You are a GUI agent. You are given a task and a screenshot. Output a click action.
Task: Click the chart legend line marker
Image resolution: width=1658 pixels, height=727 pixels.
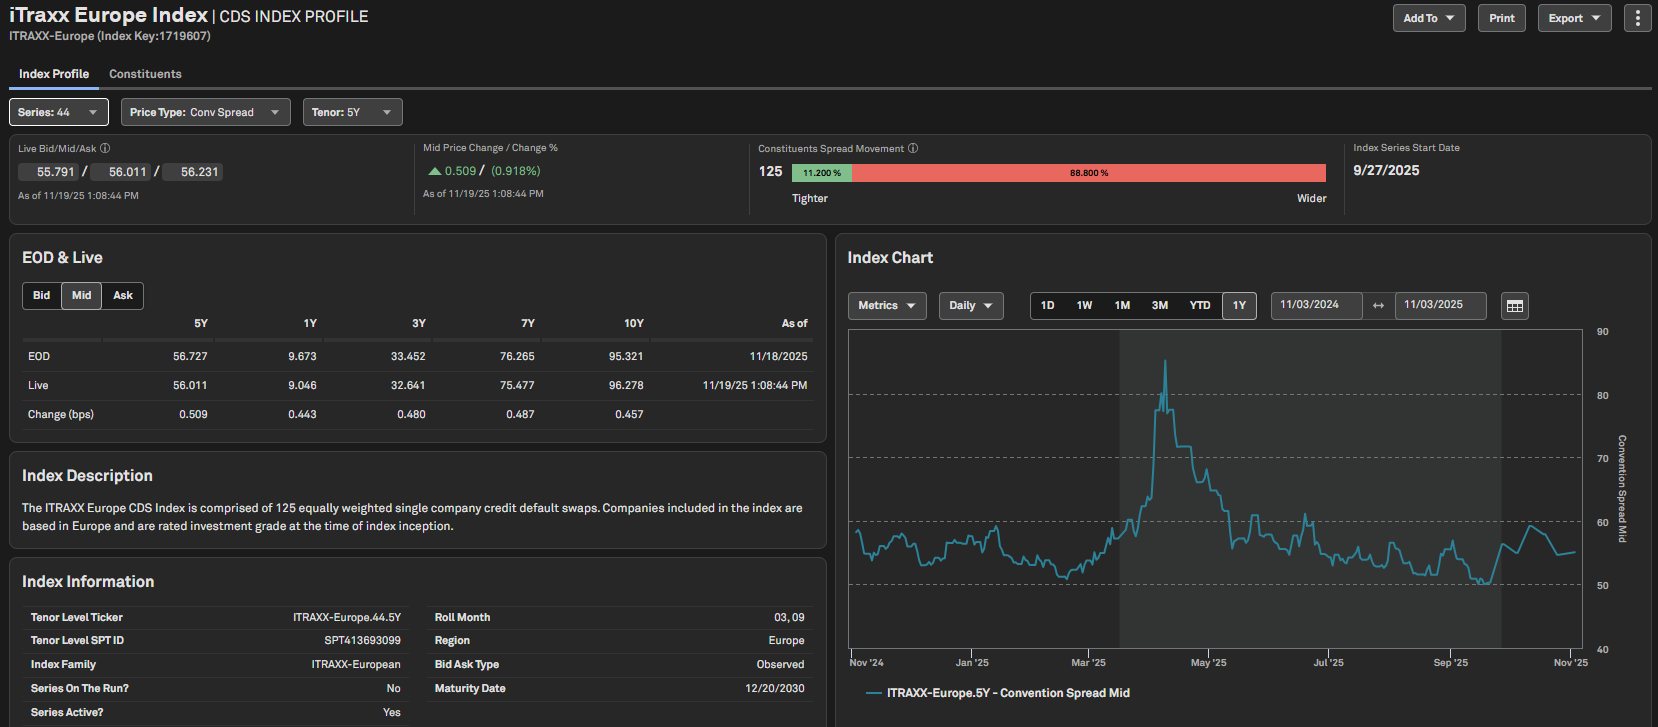(x=873, y=693)
